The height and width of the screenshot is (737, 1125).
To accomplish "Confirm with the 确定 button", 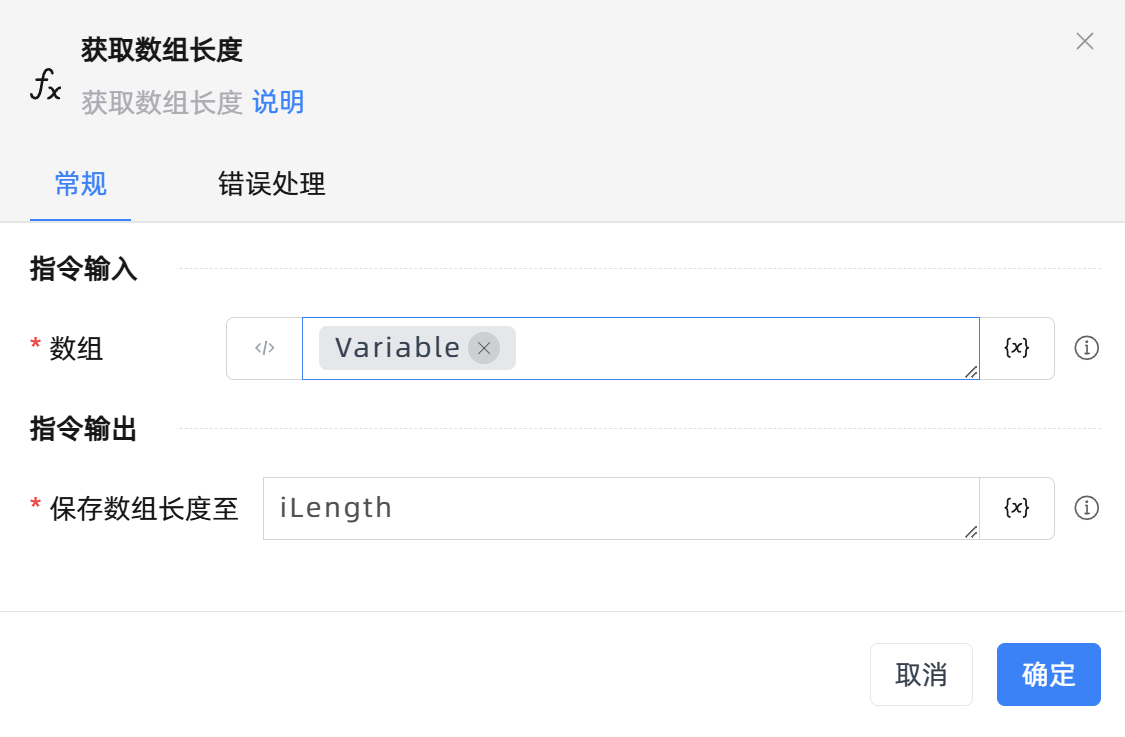I will [1048, 674].
